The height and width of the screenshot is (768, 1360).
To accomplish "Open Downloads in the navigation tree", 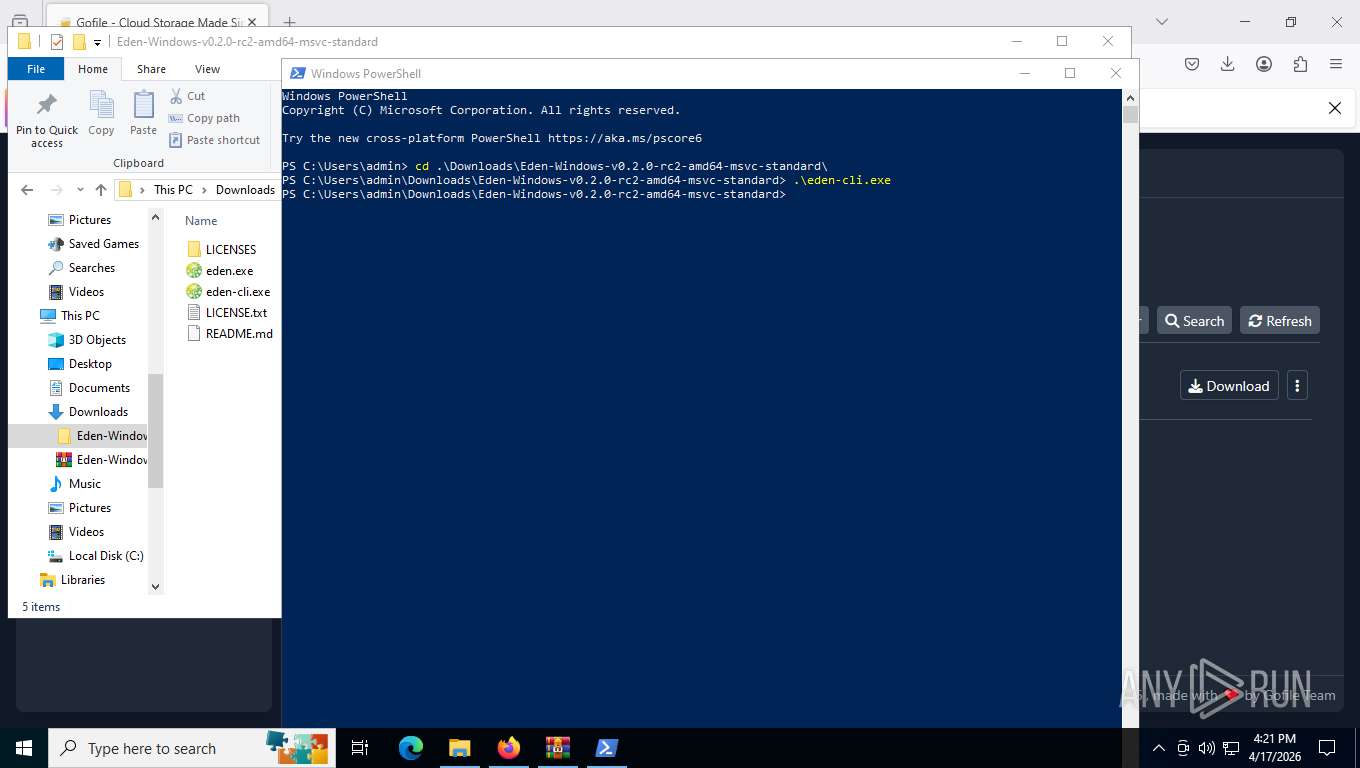I will click(x=88, y=412).
